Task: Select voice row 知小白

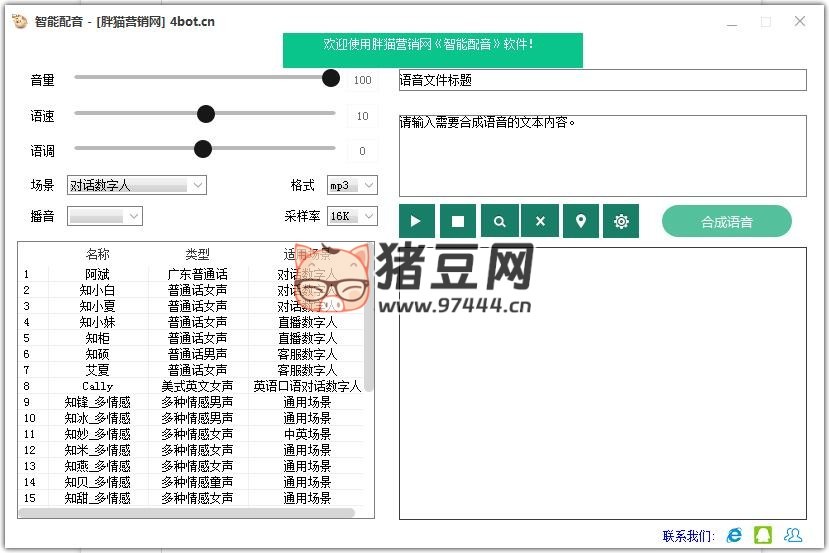Action: pos(191,290)
